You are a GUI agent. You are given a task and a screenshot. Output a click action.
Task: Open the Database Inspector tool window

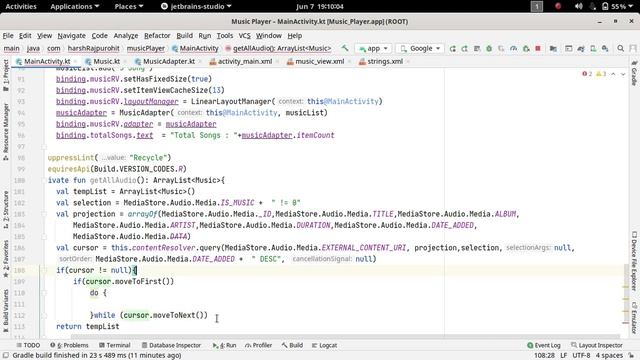(171, 345)
